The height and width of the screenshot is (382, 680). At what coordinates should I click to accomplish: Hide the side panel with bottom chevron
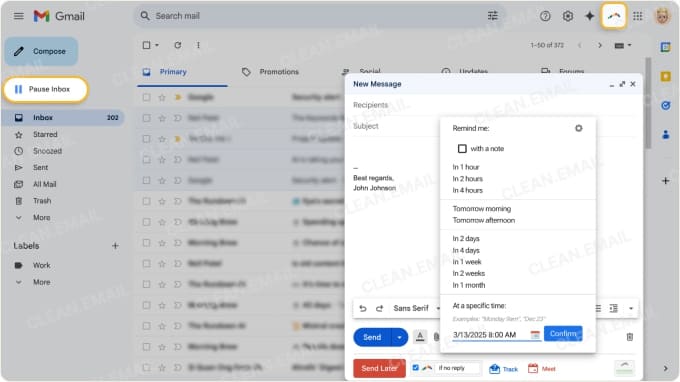click(665, 368)
